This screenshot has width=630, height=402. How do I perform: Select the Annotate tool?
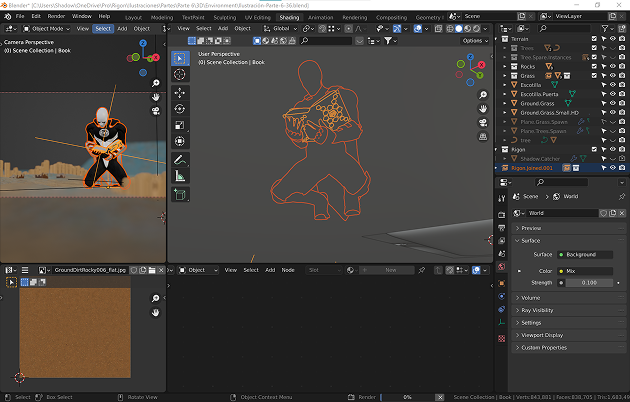click(180, 159)
